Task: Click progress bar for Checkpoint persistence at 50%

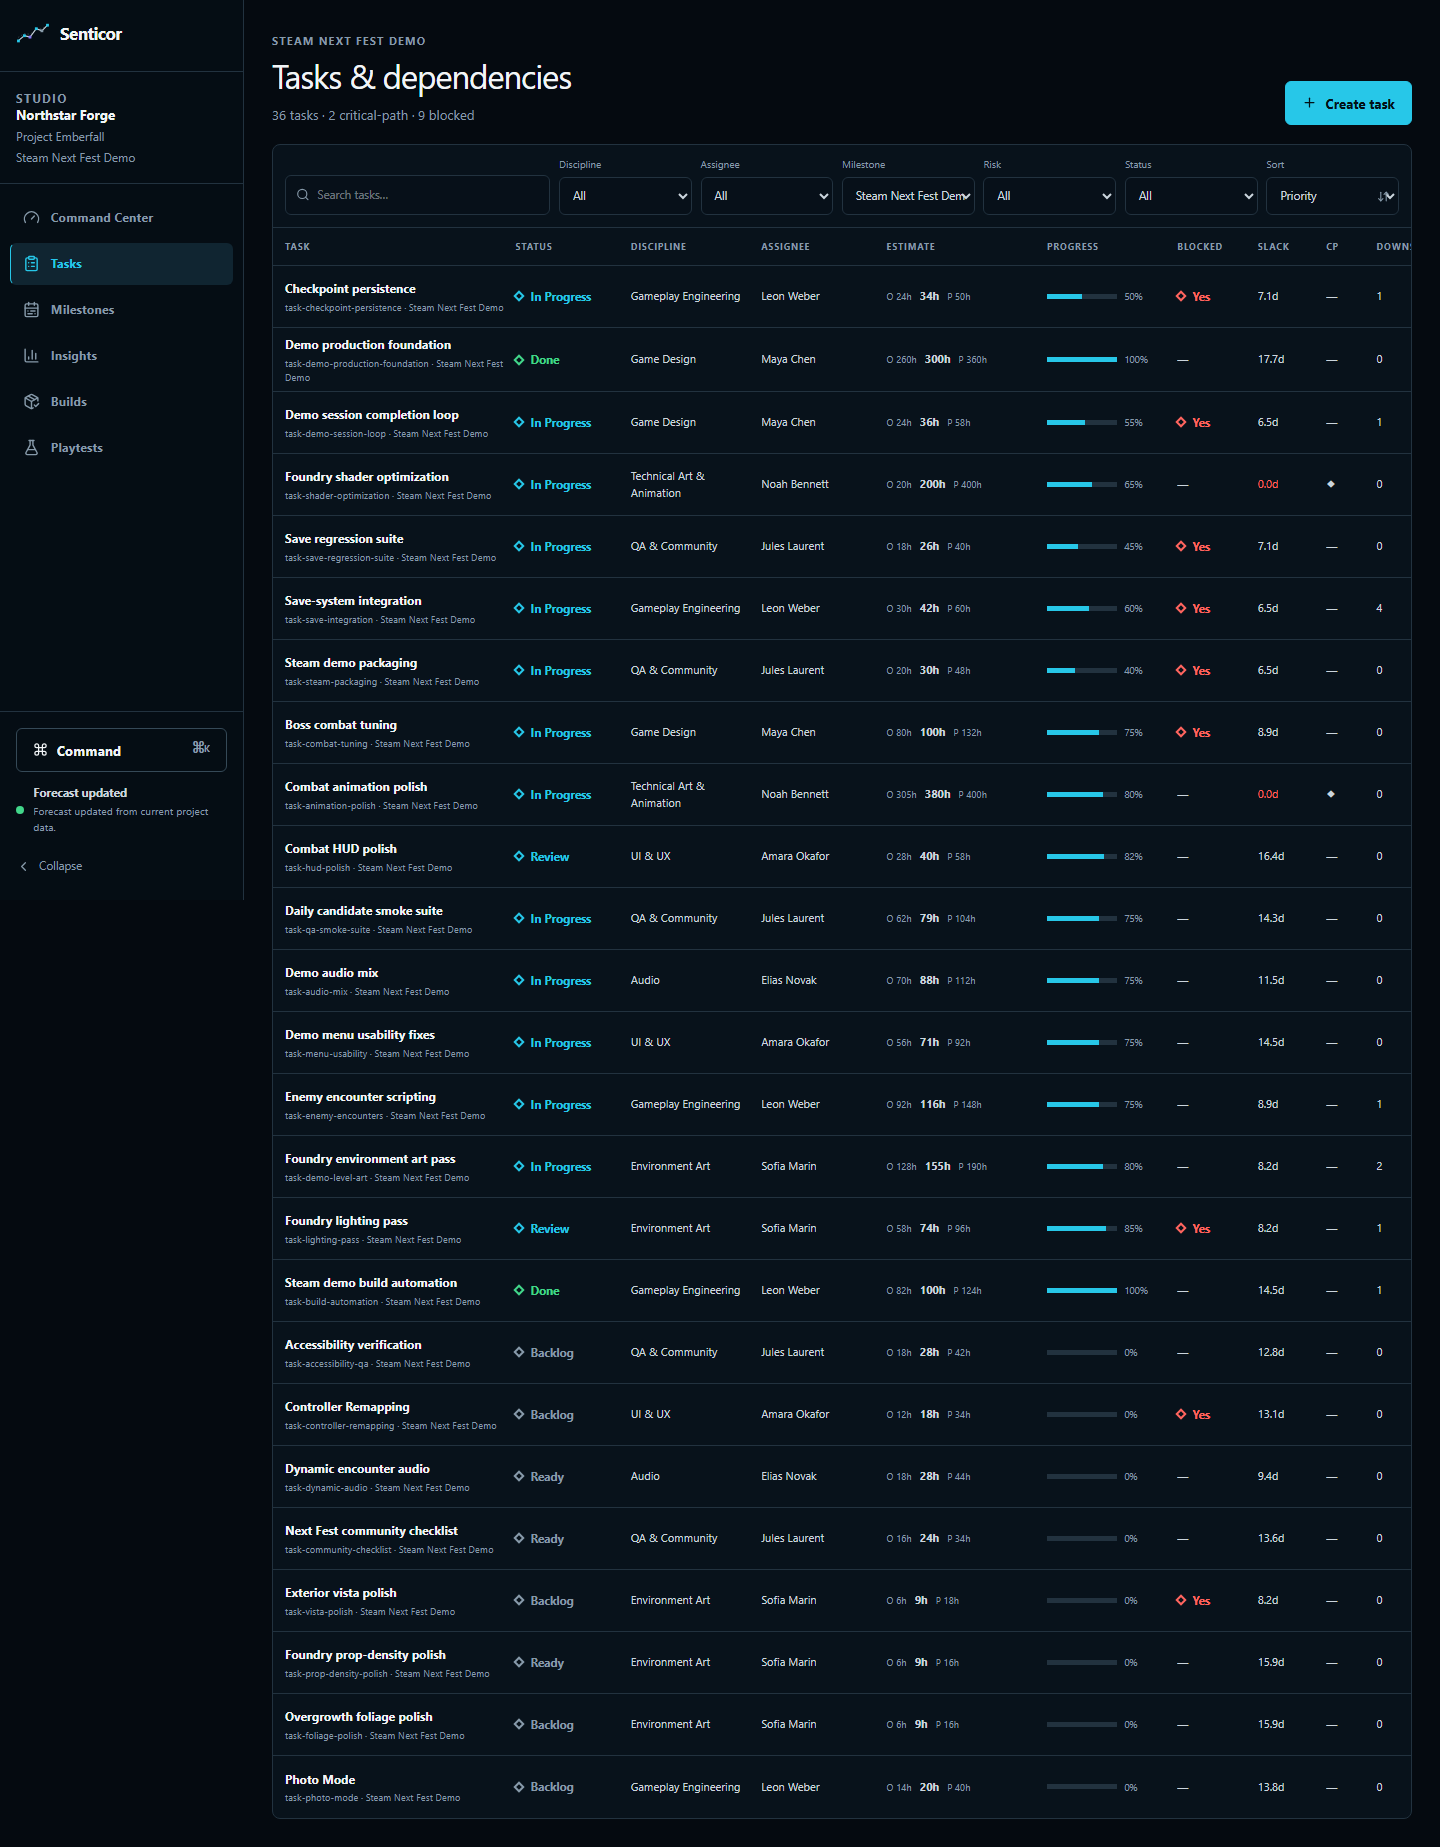Action: [x=1082, y=297]
